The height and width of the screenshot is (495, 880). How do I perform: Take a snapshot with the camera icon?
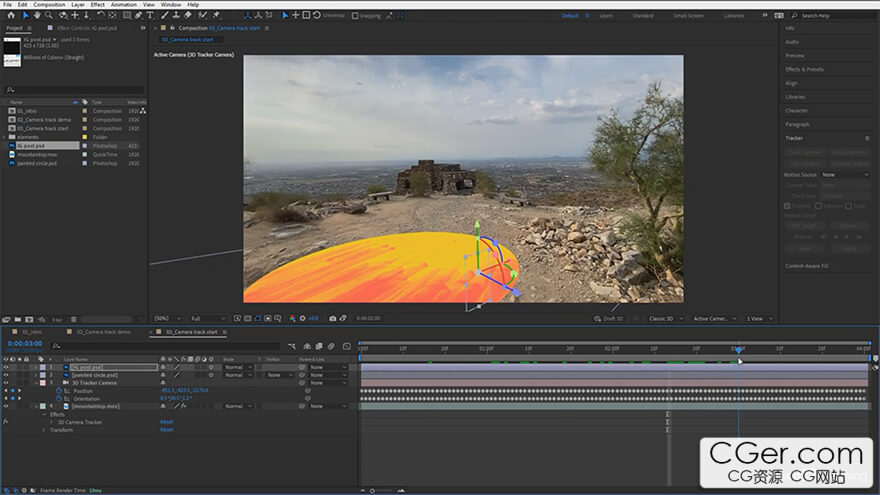click(x=332, y=318)
